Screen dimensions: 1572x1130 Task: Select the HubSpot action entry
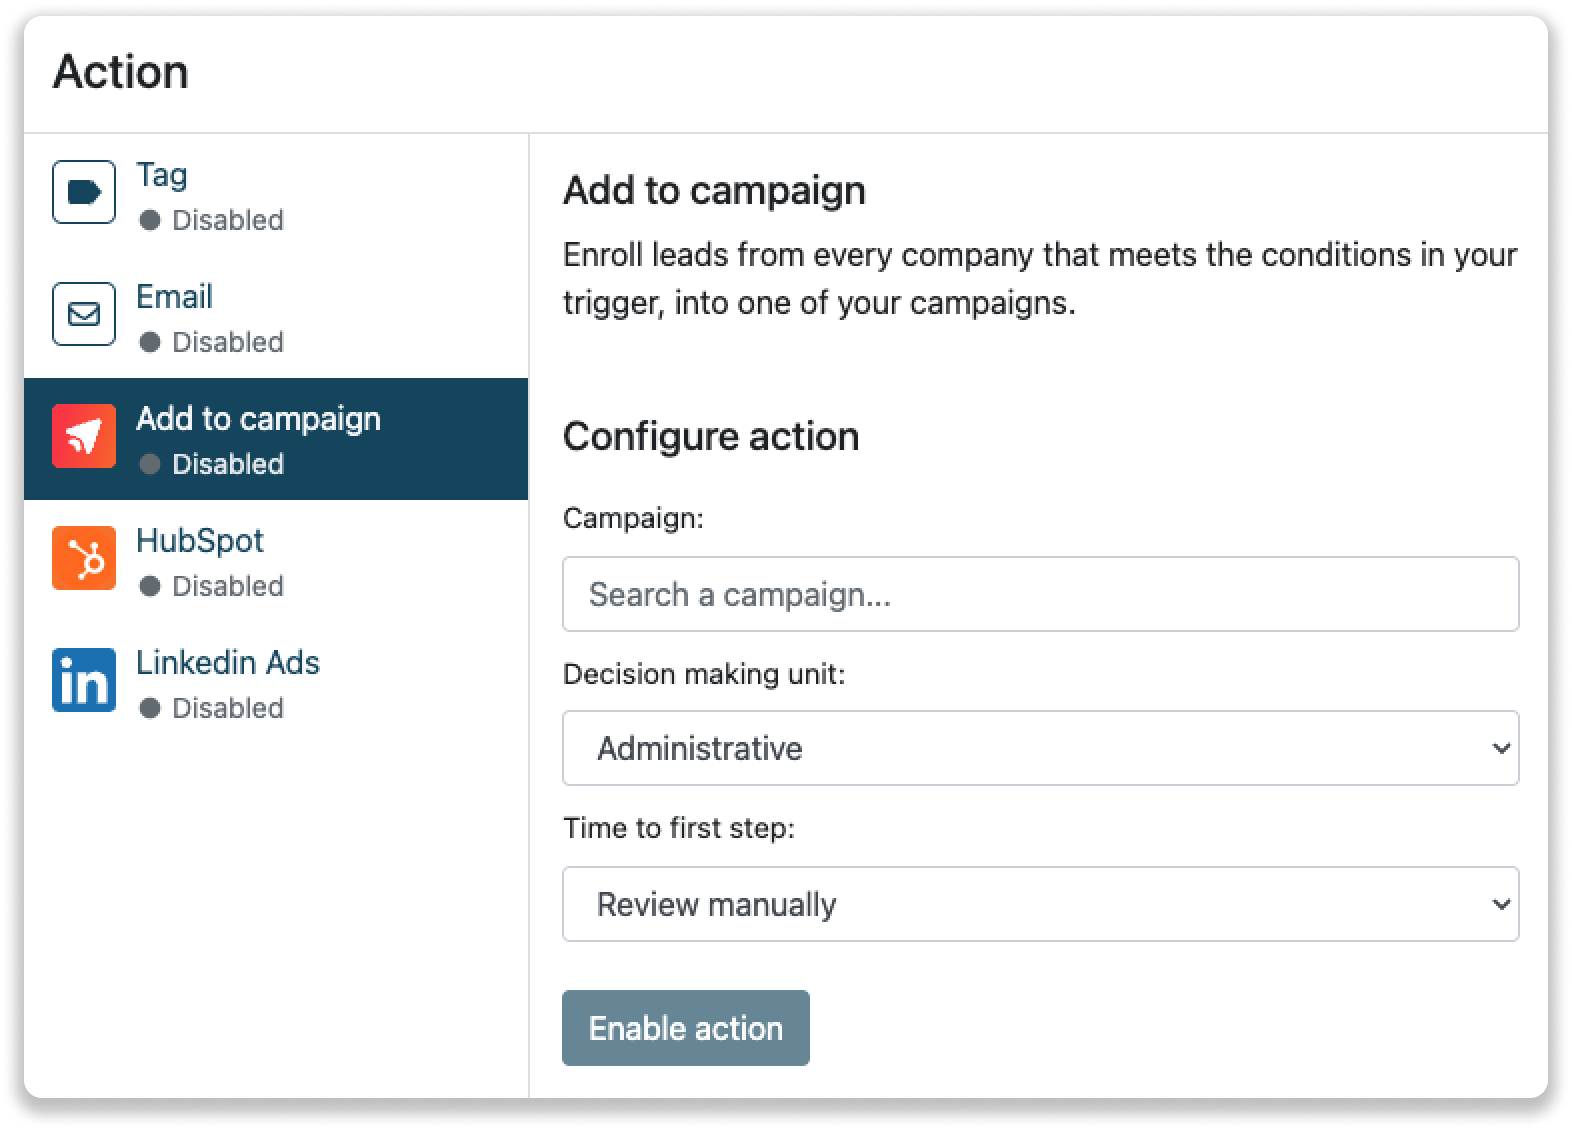tap(201, 541)
